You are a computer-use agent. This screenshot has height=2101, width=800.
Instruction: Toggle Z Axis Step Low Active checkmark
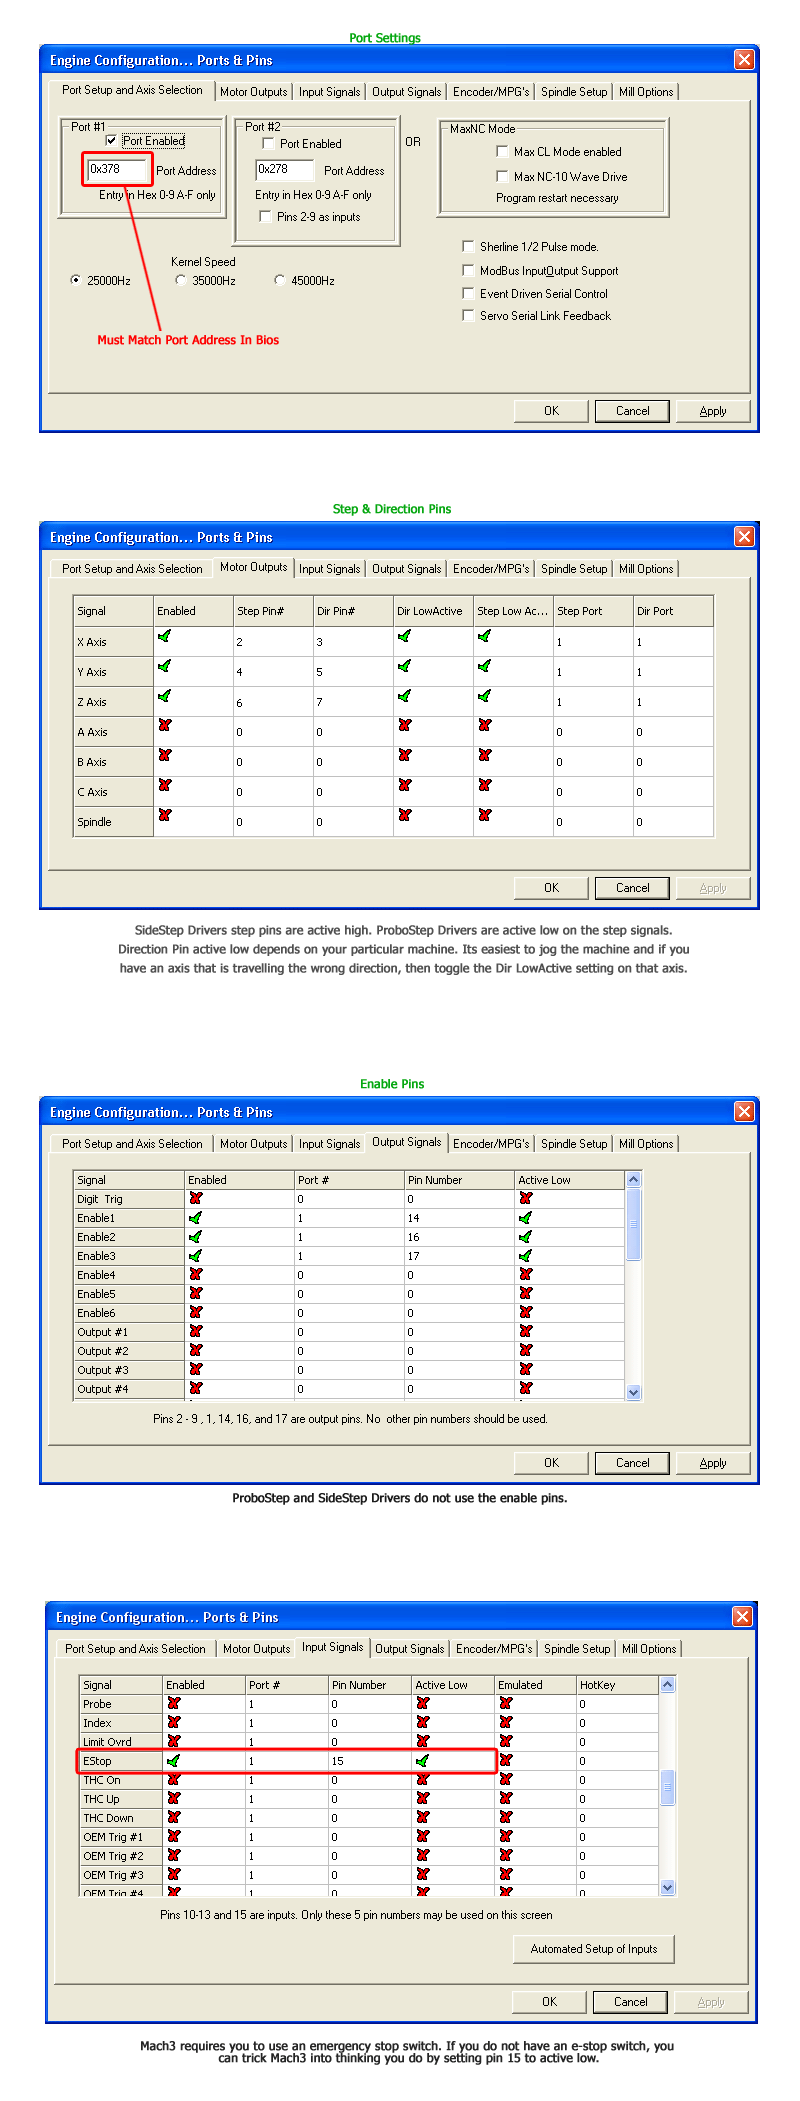484,696
